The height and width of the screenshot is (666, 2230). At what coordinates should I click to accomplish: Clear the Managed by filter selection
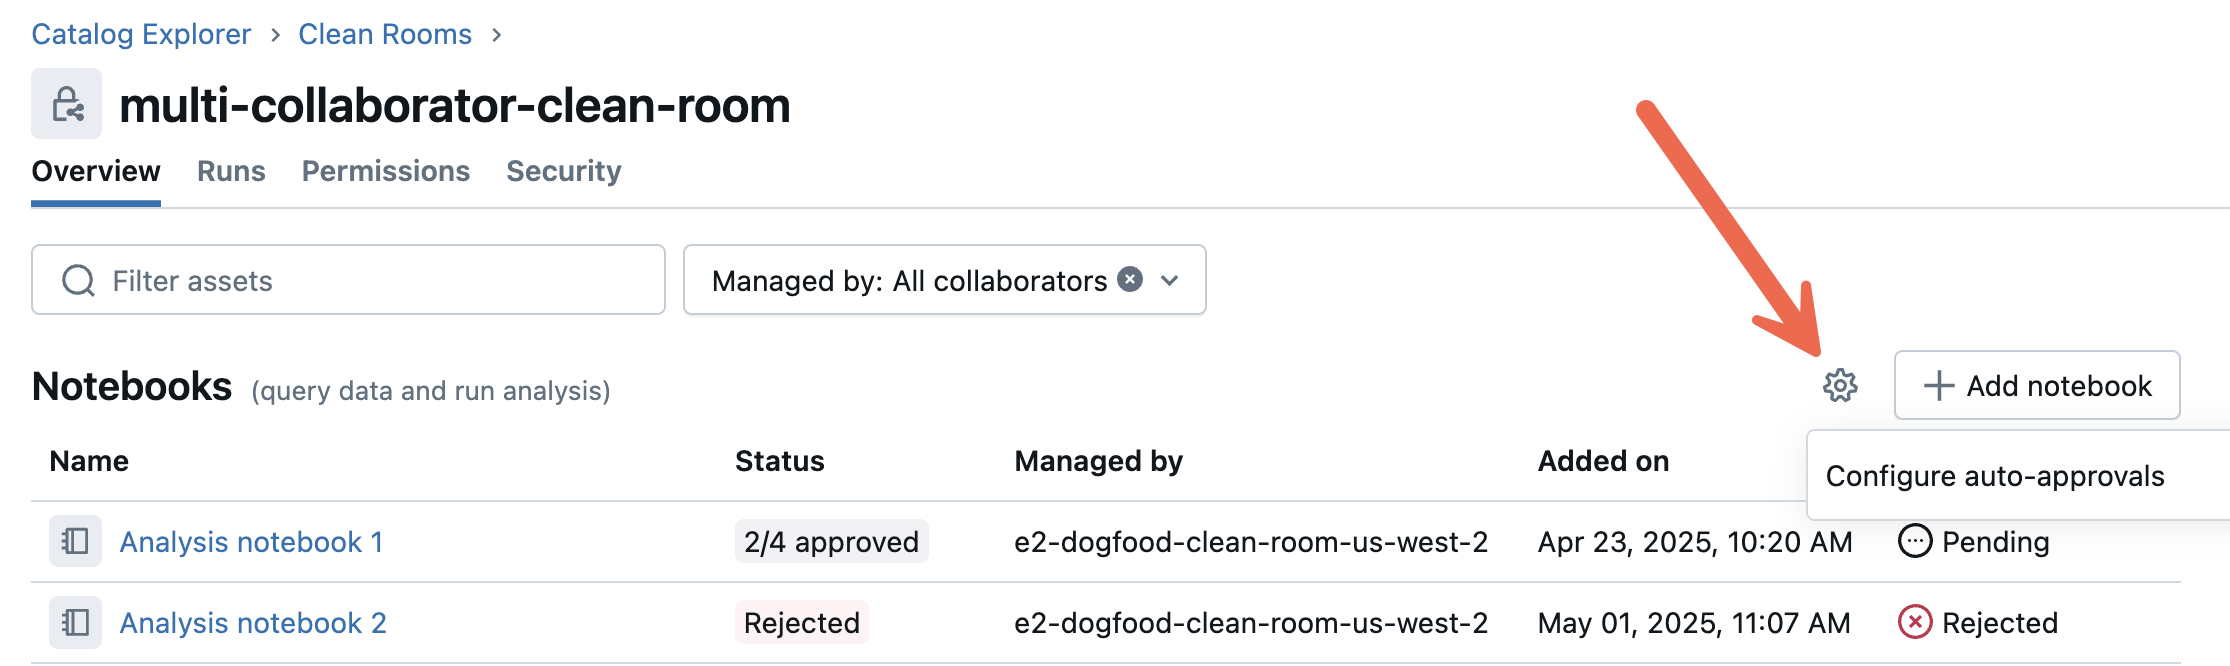tap(1130, 279)
